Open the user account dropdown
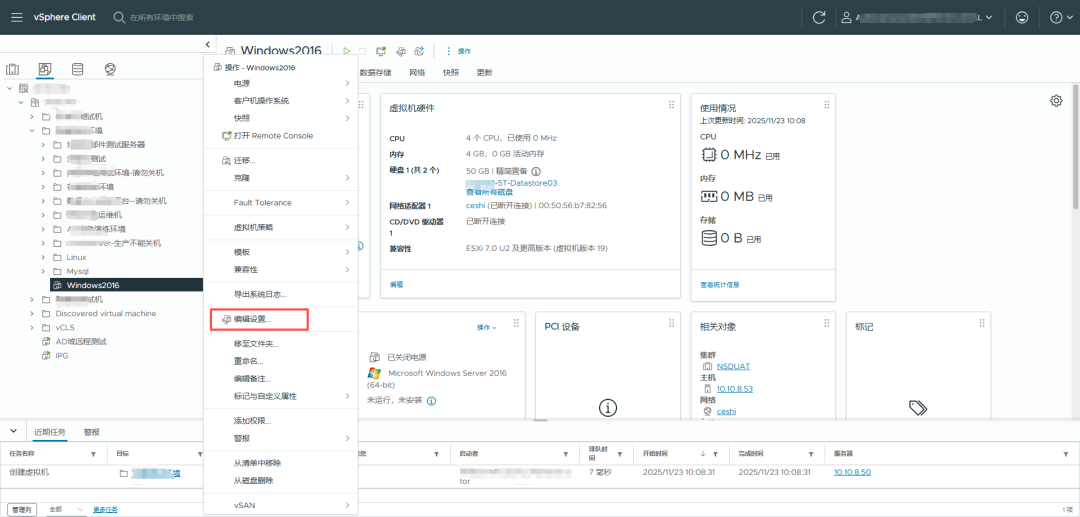Viewport: 1080px width, 517px height. point(918,18)
